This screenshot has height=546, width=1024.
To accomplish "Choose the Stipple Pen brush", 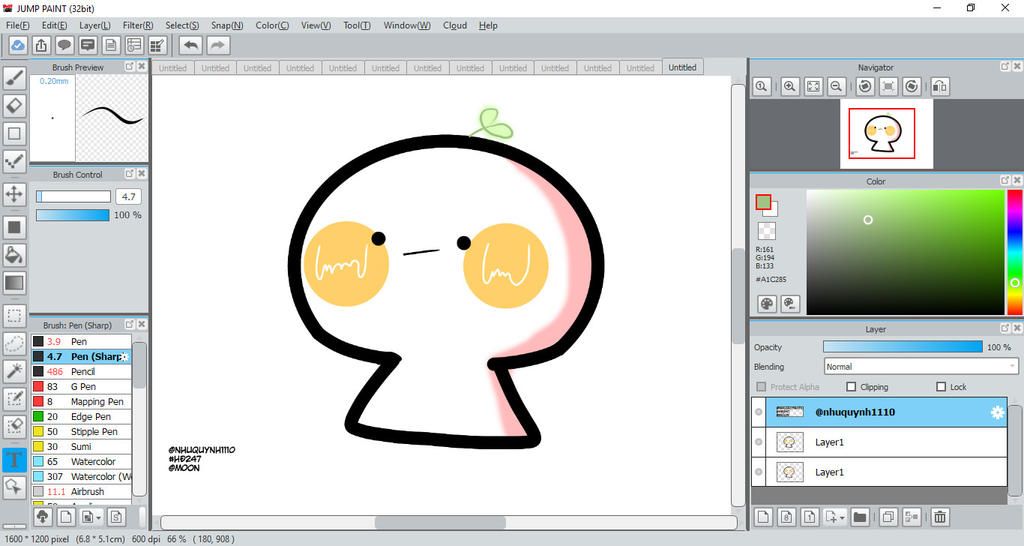I will coord(82,432).
